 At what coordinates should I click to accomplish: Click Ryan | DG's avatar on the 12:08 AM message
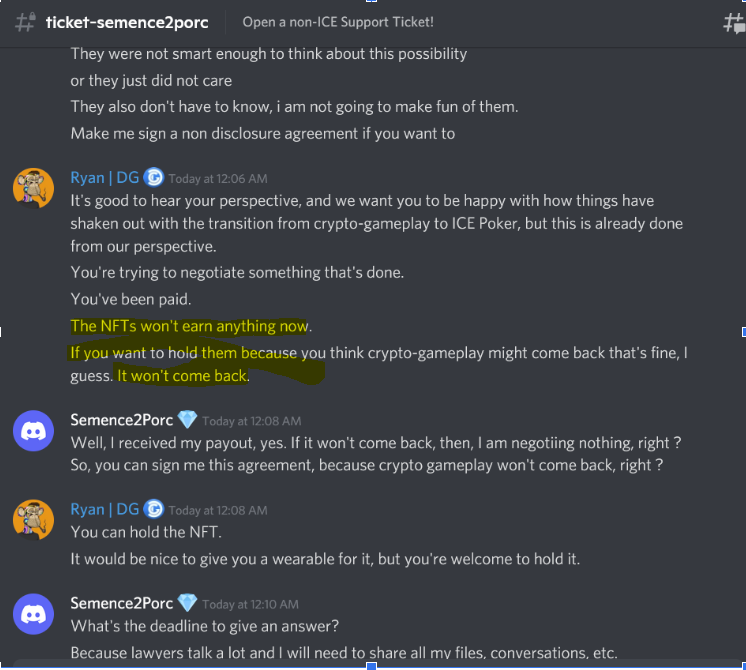(33, 520)
